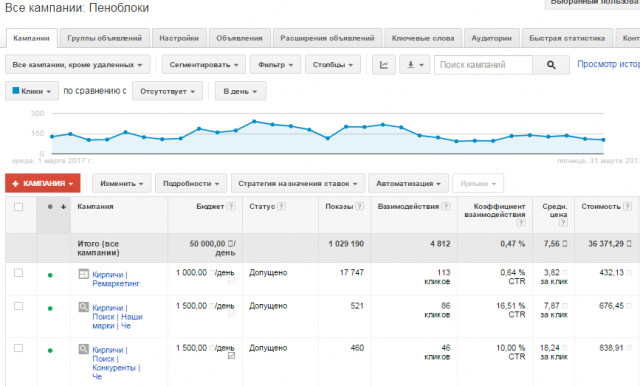Screen dimensions: 640x386
Task: Open the Фильтр dropdown
Action: point(275,65)
